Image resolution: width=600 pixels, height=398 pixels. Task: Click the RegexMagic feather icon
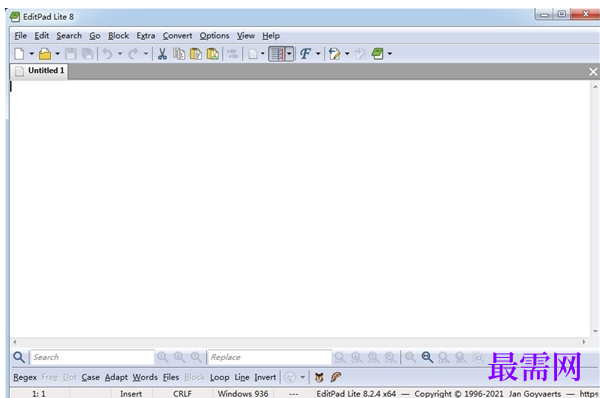click(336, 377)
